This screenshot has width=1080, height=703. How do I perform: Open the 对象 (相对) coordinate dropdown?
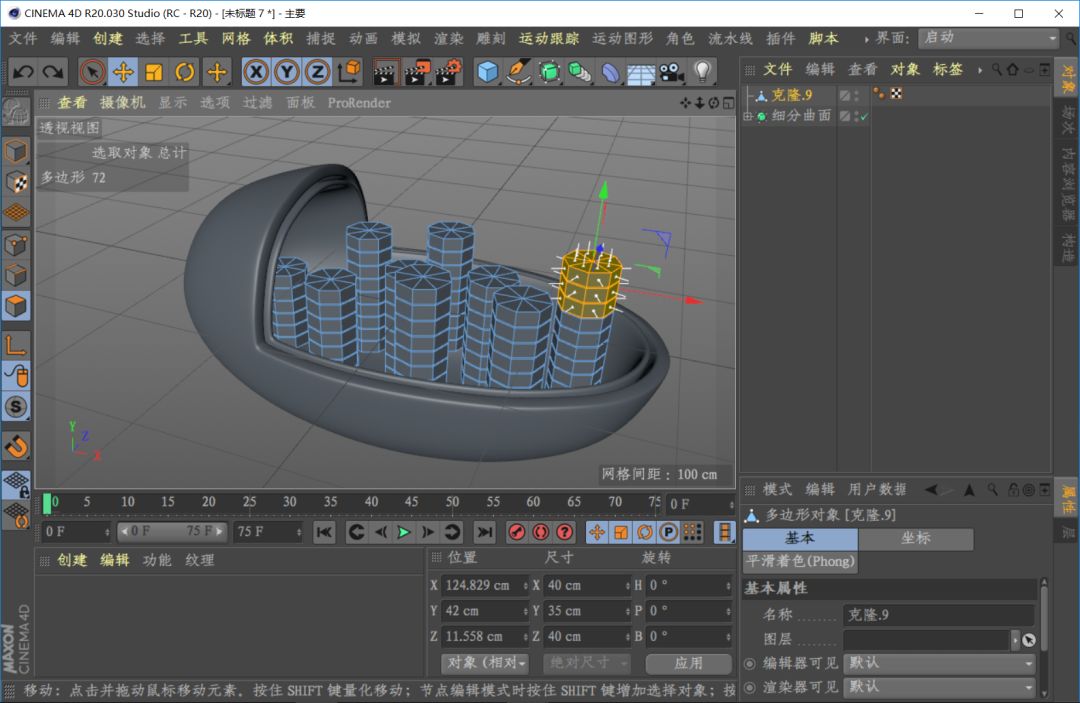click(486, 663)
